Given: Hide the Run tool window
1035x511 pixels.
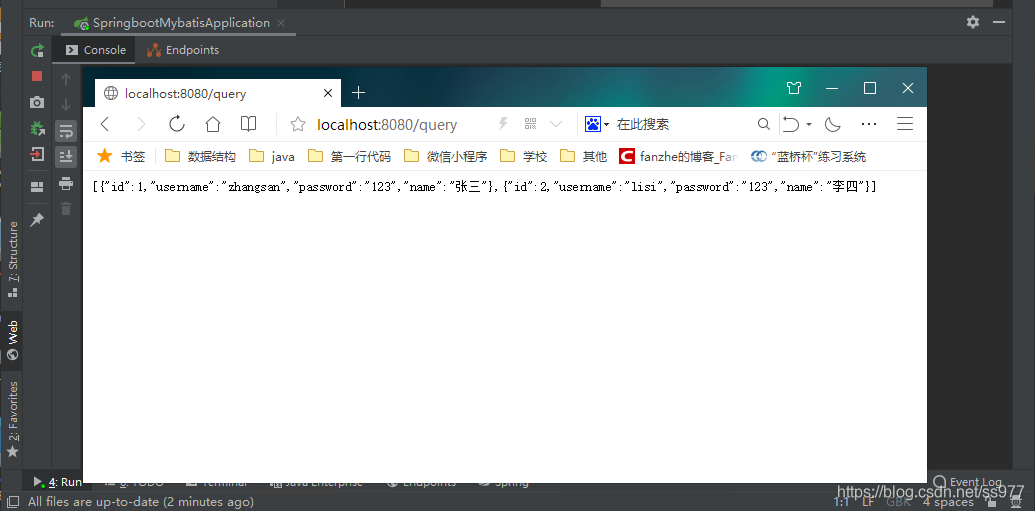Looking at the screenshot, I should [1000, 22].
